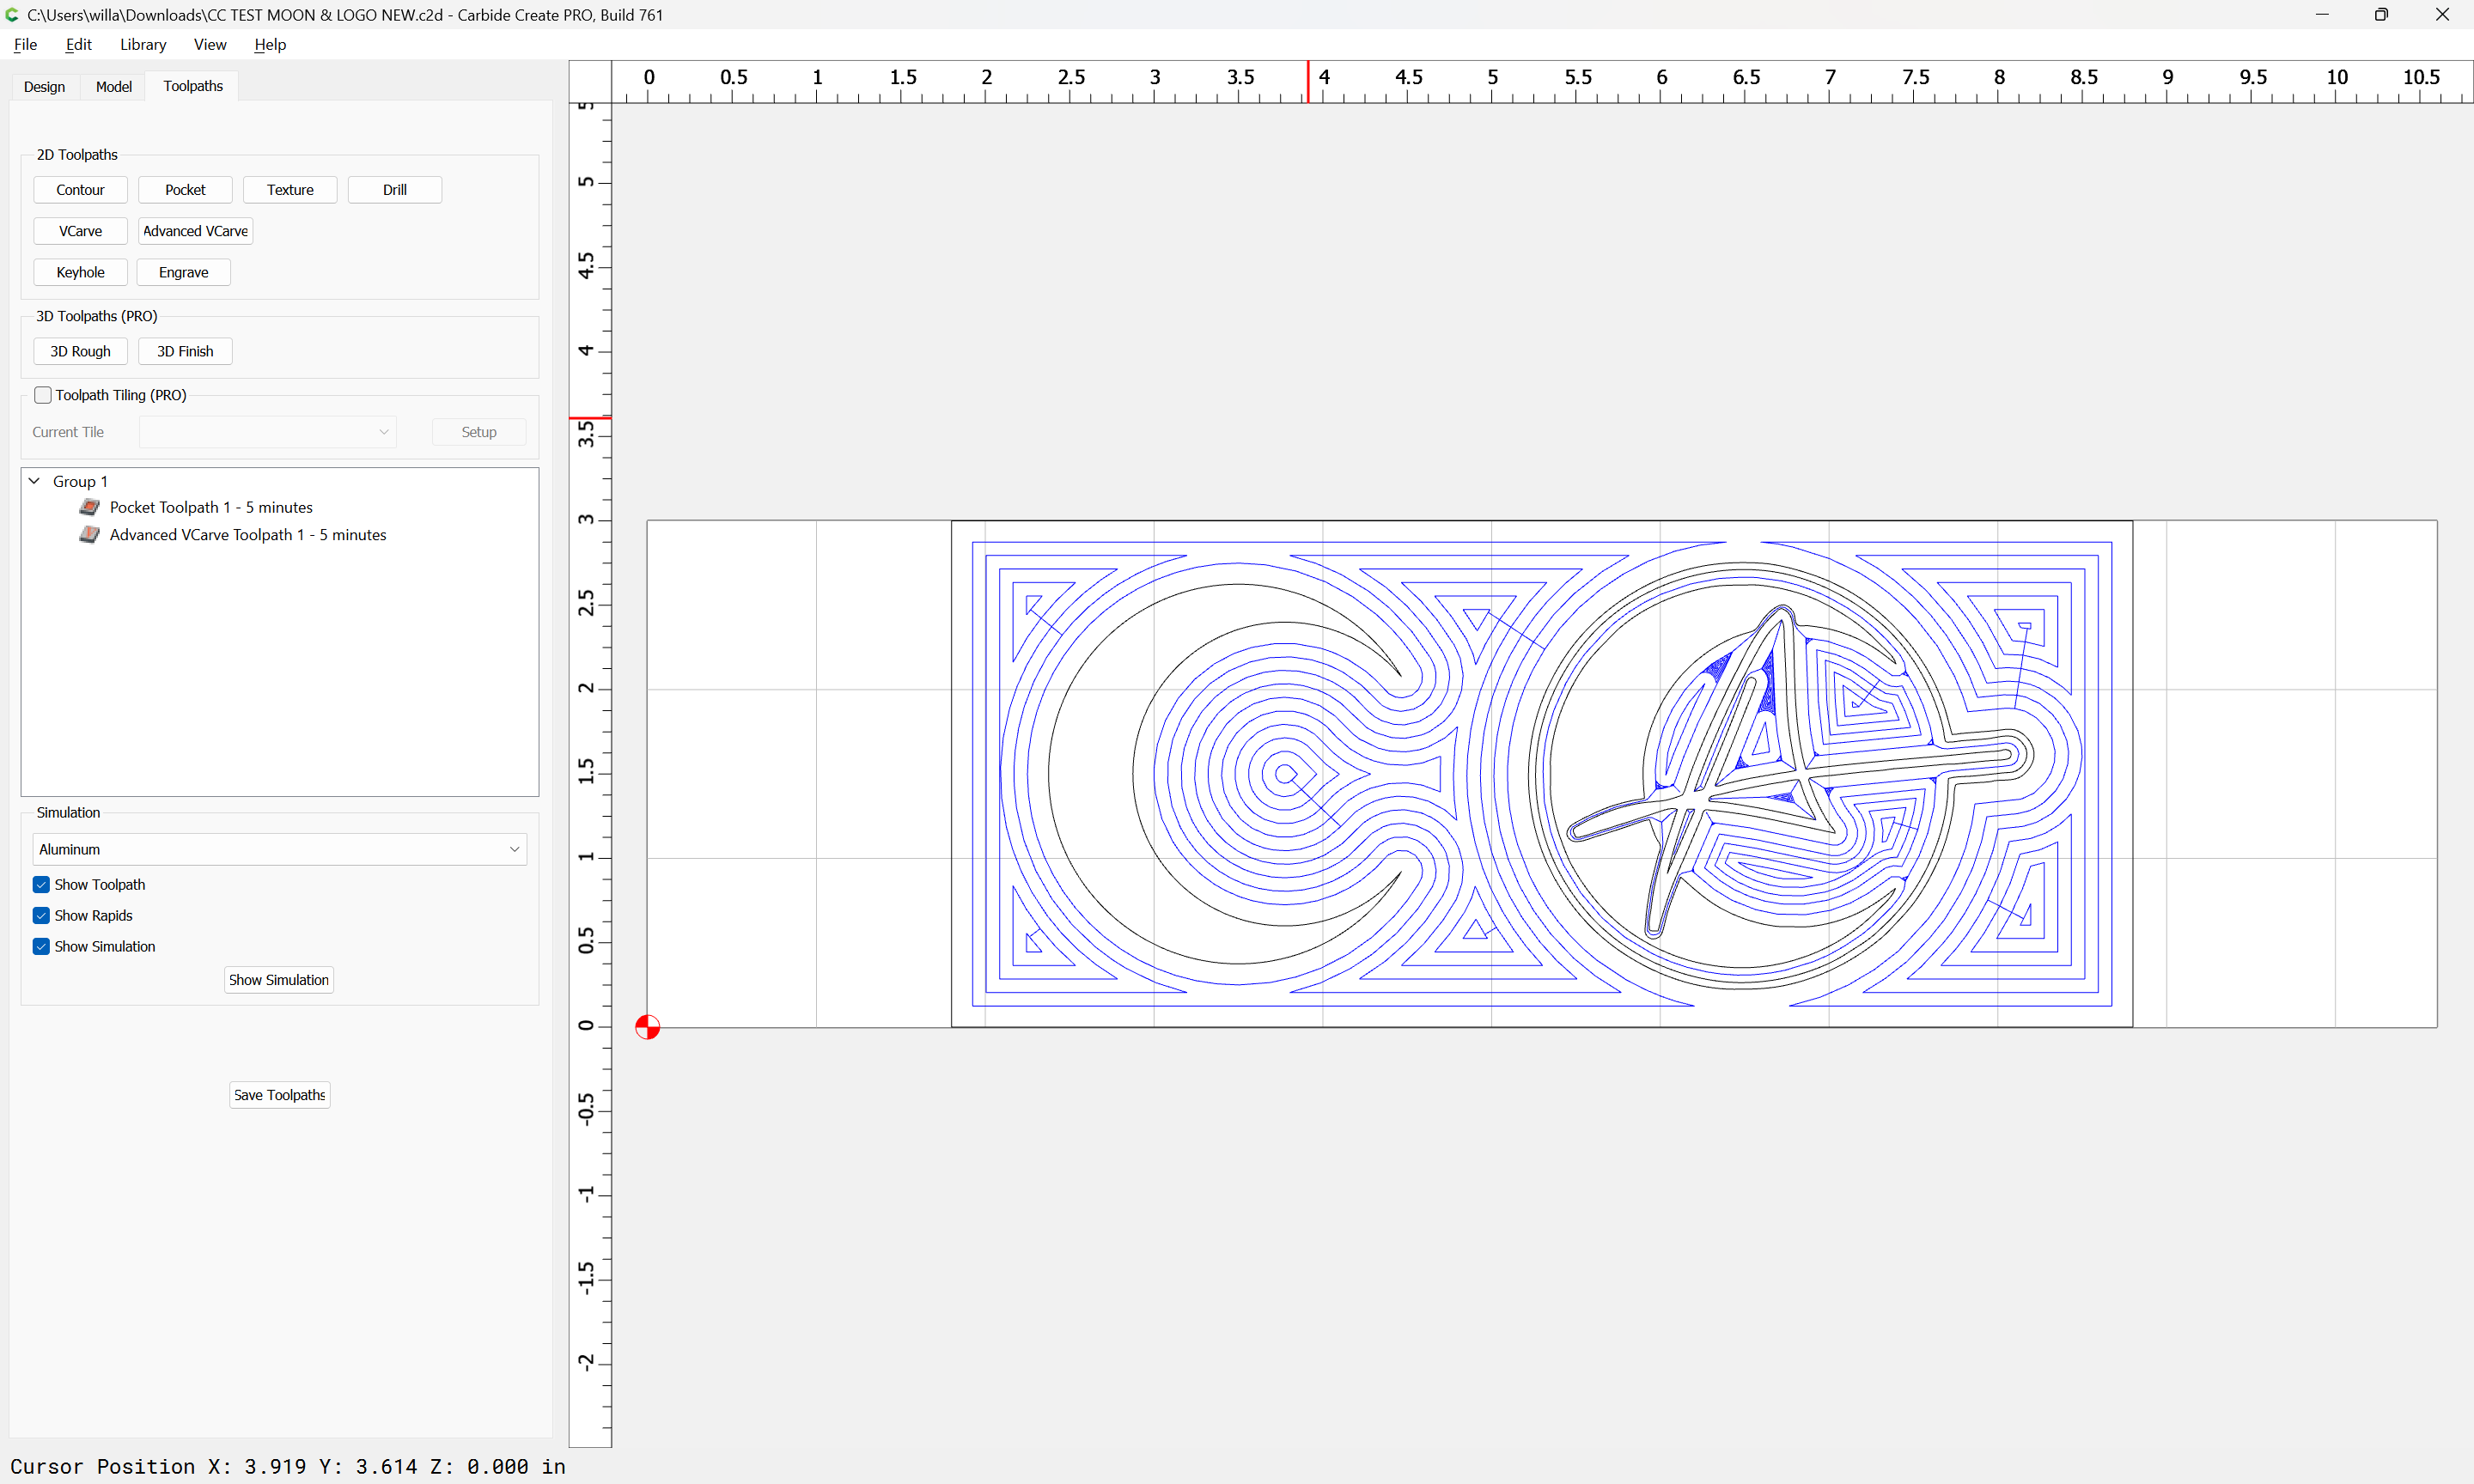Enable Toolpath Tiling (PRO) checkbox

(x=43, y=395)
